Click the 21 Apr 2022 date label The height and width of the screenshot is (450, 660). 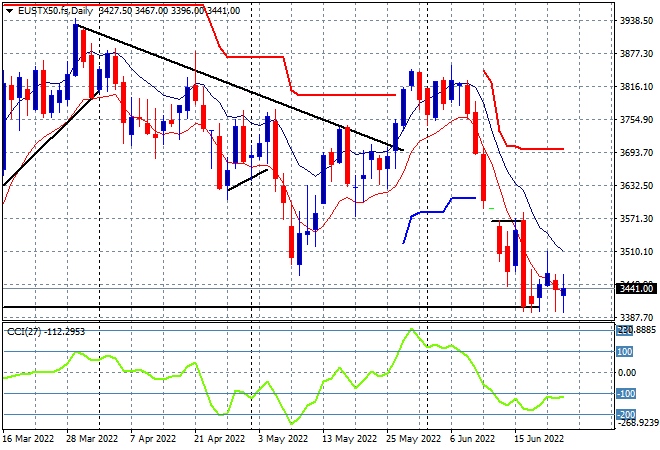pos(219,439)
